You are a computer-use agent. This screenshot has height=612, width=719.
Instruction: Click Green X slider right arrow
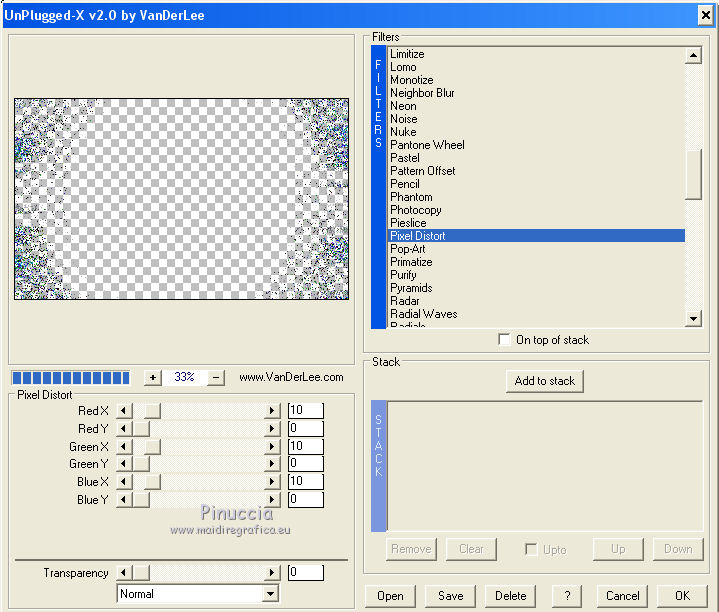point(271,447)
